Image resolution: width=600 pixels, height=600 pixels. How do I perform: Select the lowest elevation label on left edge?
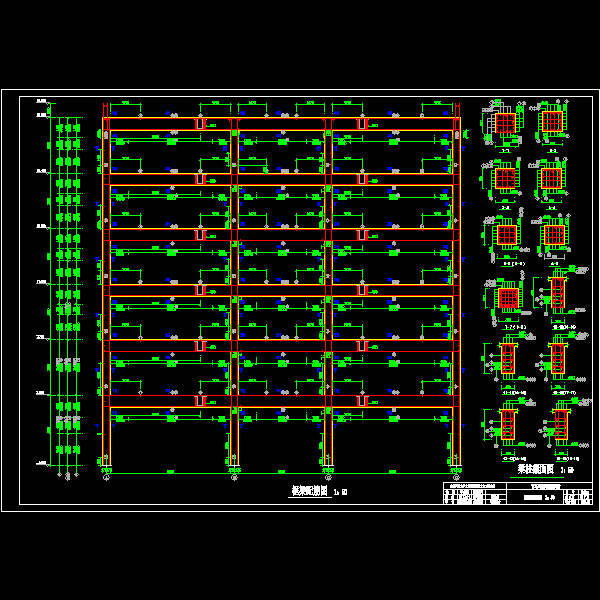pyautogui.click(x=42, y=463)
